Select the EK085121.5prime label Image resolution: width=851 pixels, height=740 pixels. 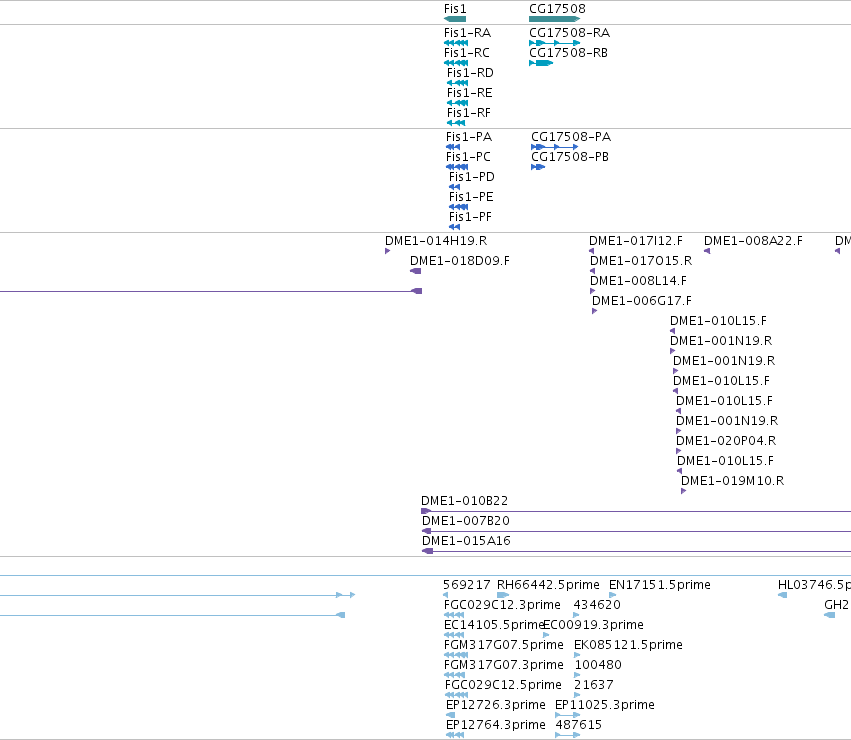(628, 646)
